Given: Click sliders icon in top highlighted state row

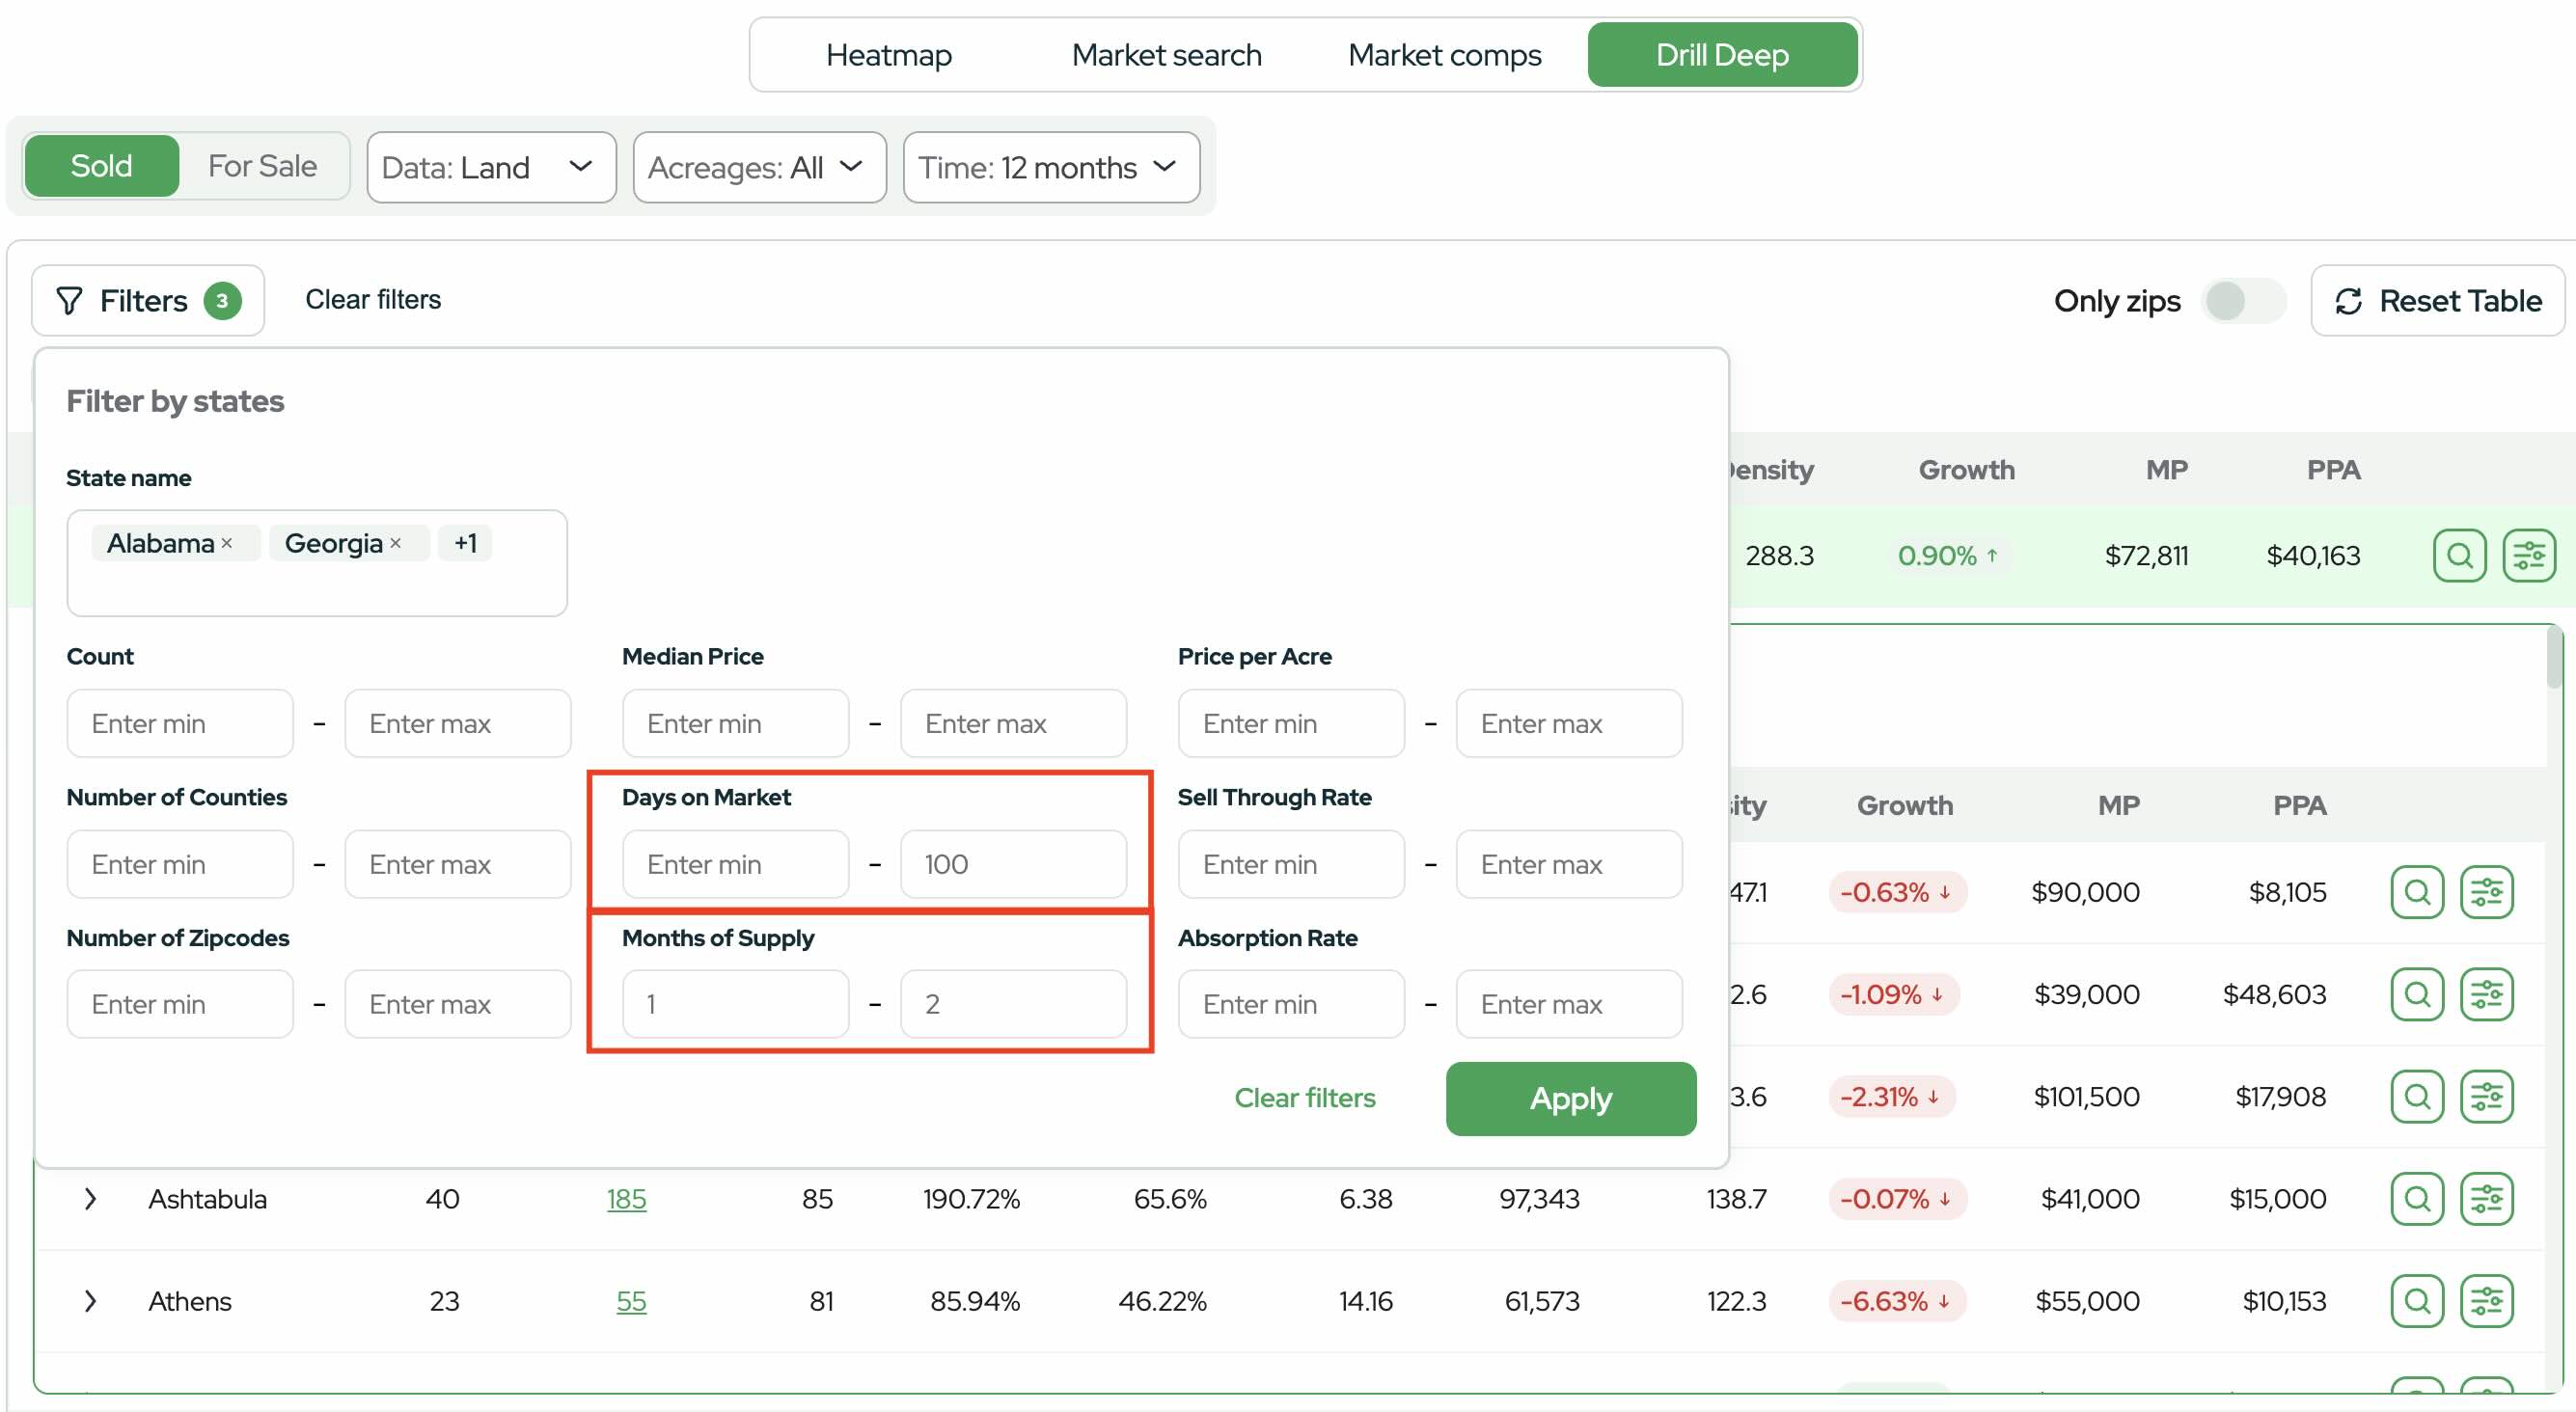Looking at the screenshot, I should 2528,555.
